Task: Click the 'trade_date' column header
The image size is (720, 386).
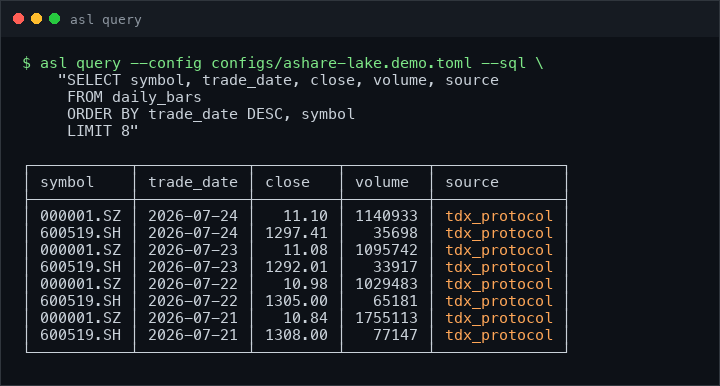Action: (193, 183)
